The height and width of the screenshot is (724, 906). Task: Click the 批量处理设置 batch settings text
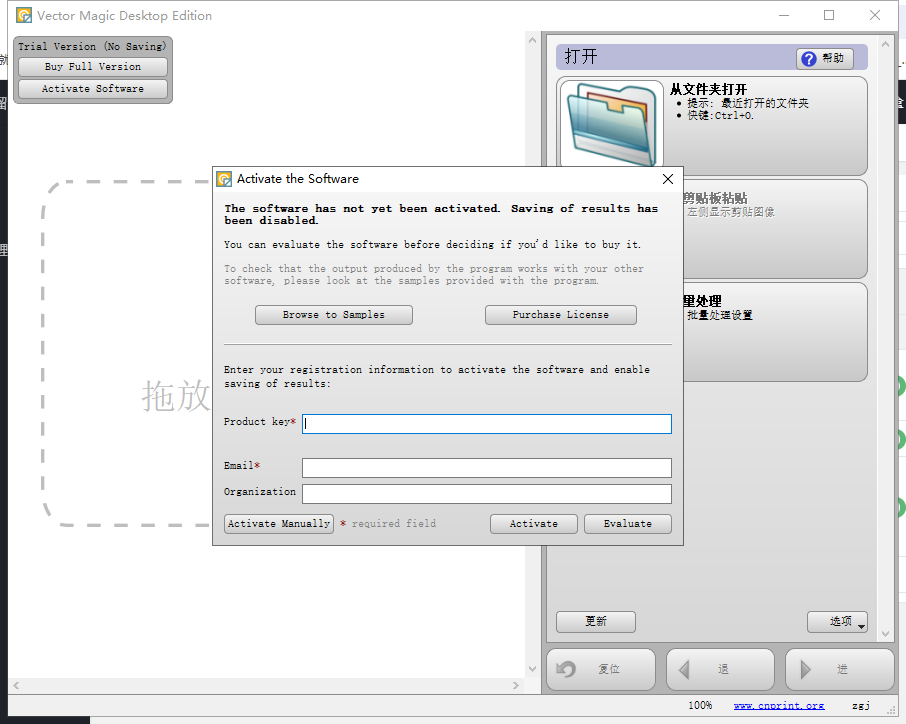click(720, 315)
